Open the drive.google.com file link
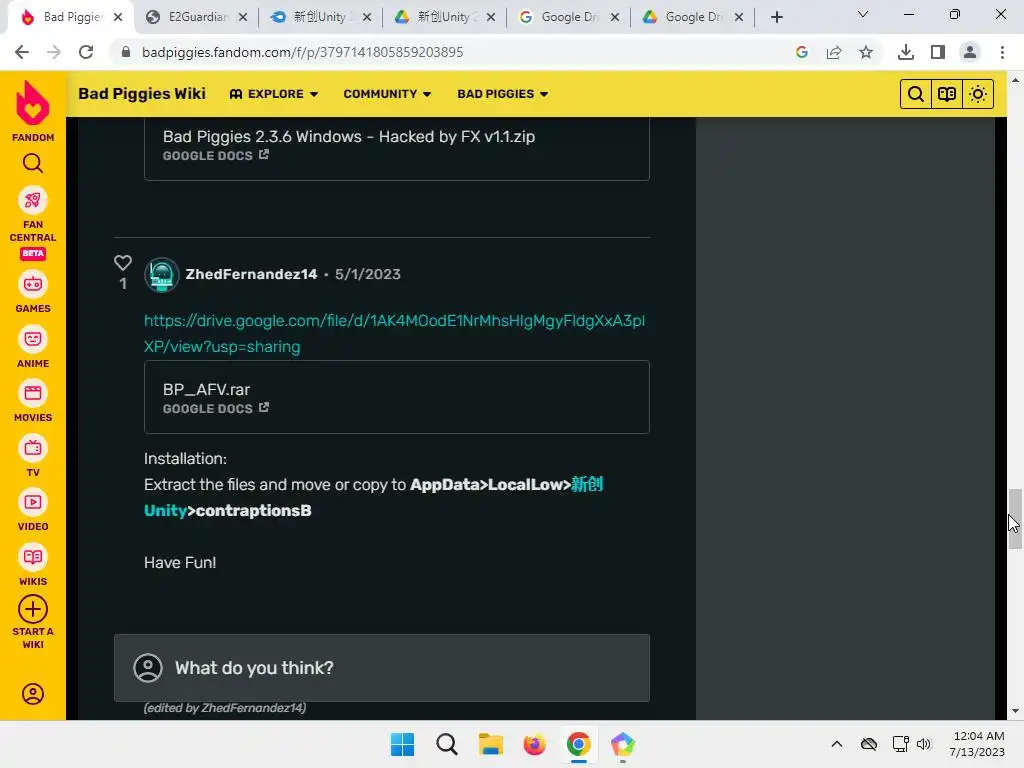Screen dimensions: 1024x768 (394, 334)
